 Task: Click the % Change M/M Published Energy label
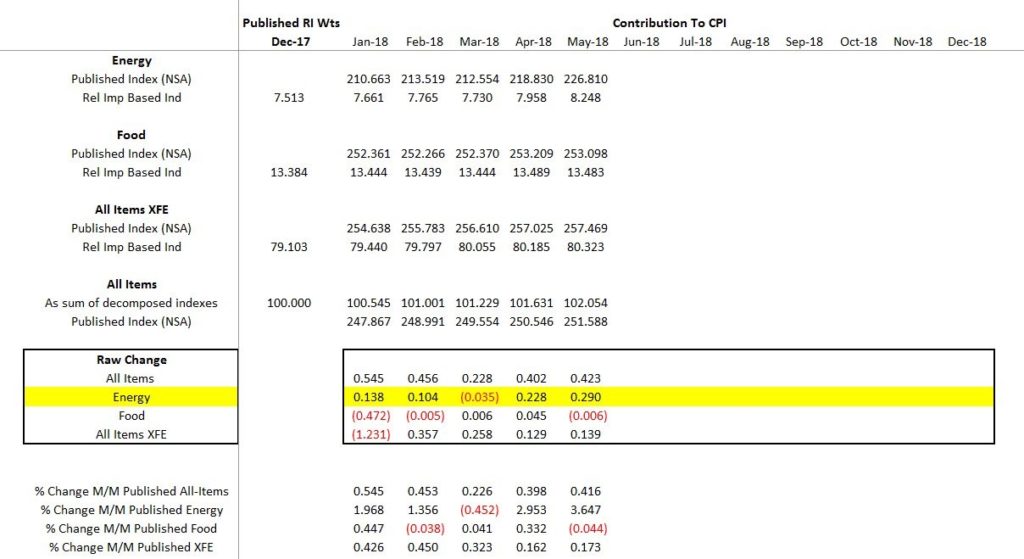click(x=131, y=509)
